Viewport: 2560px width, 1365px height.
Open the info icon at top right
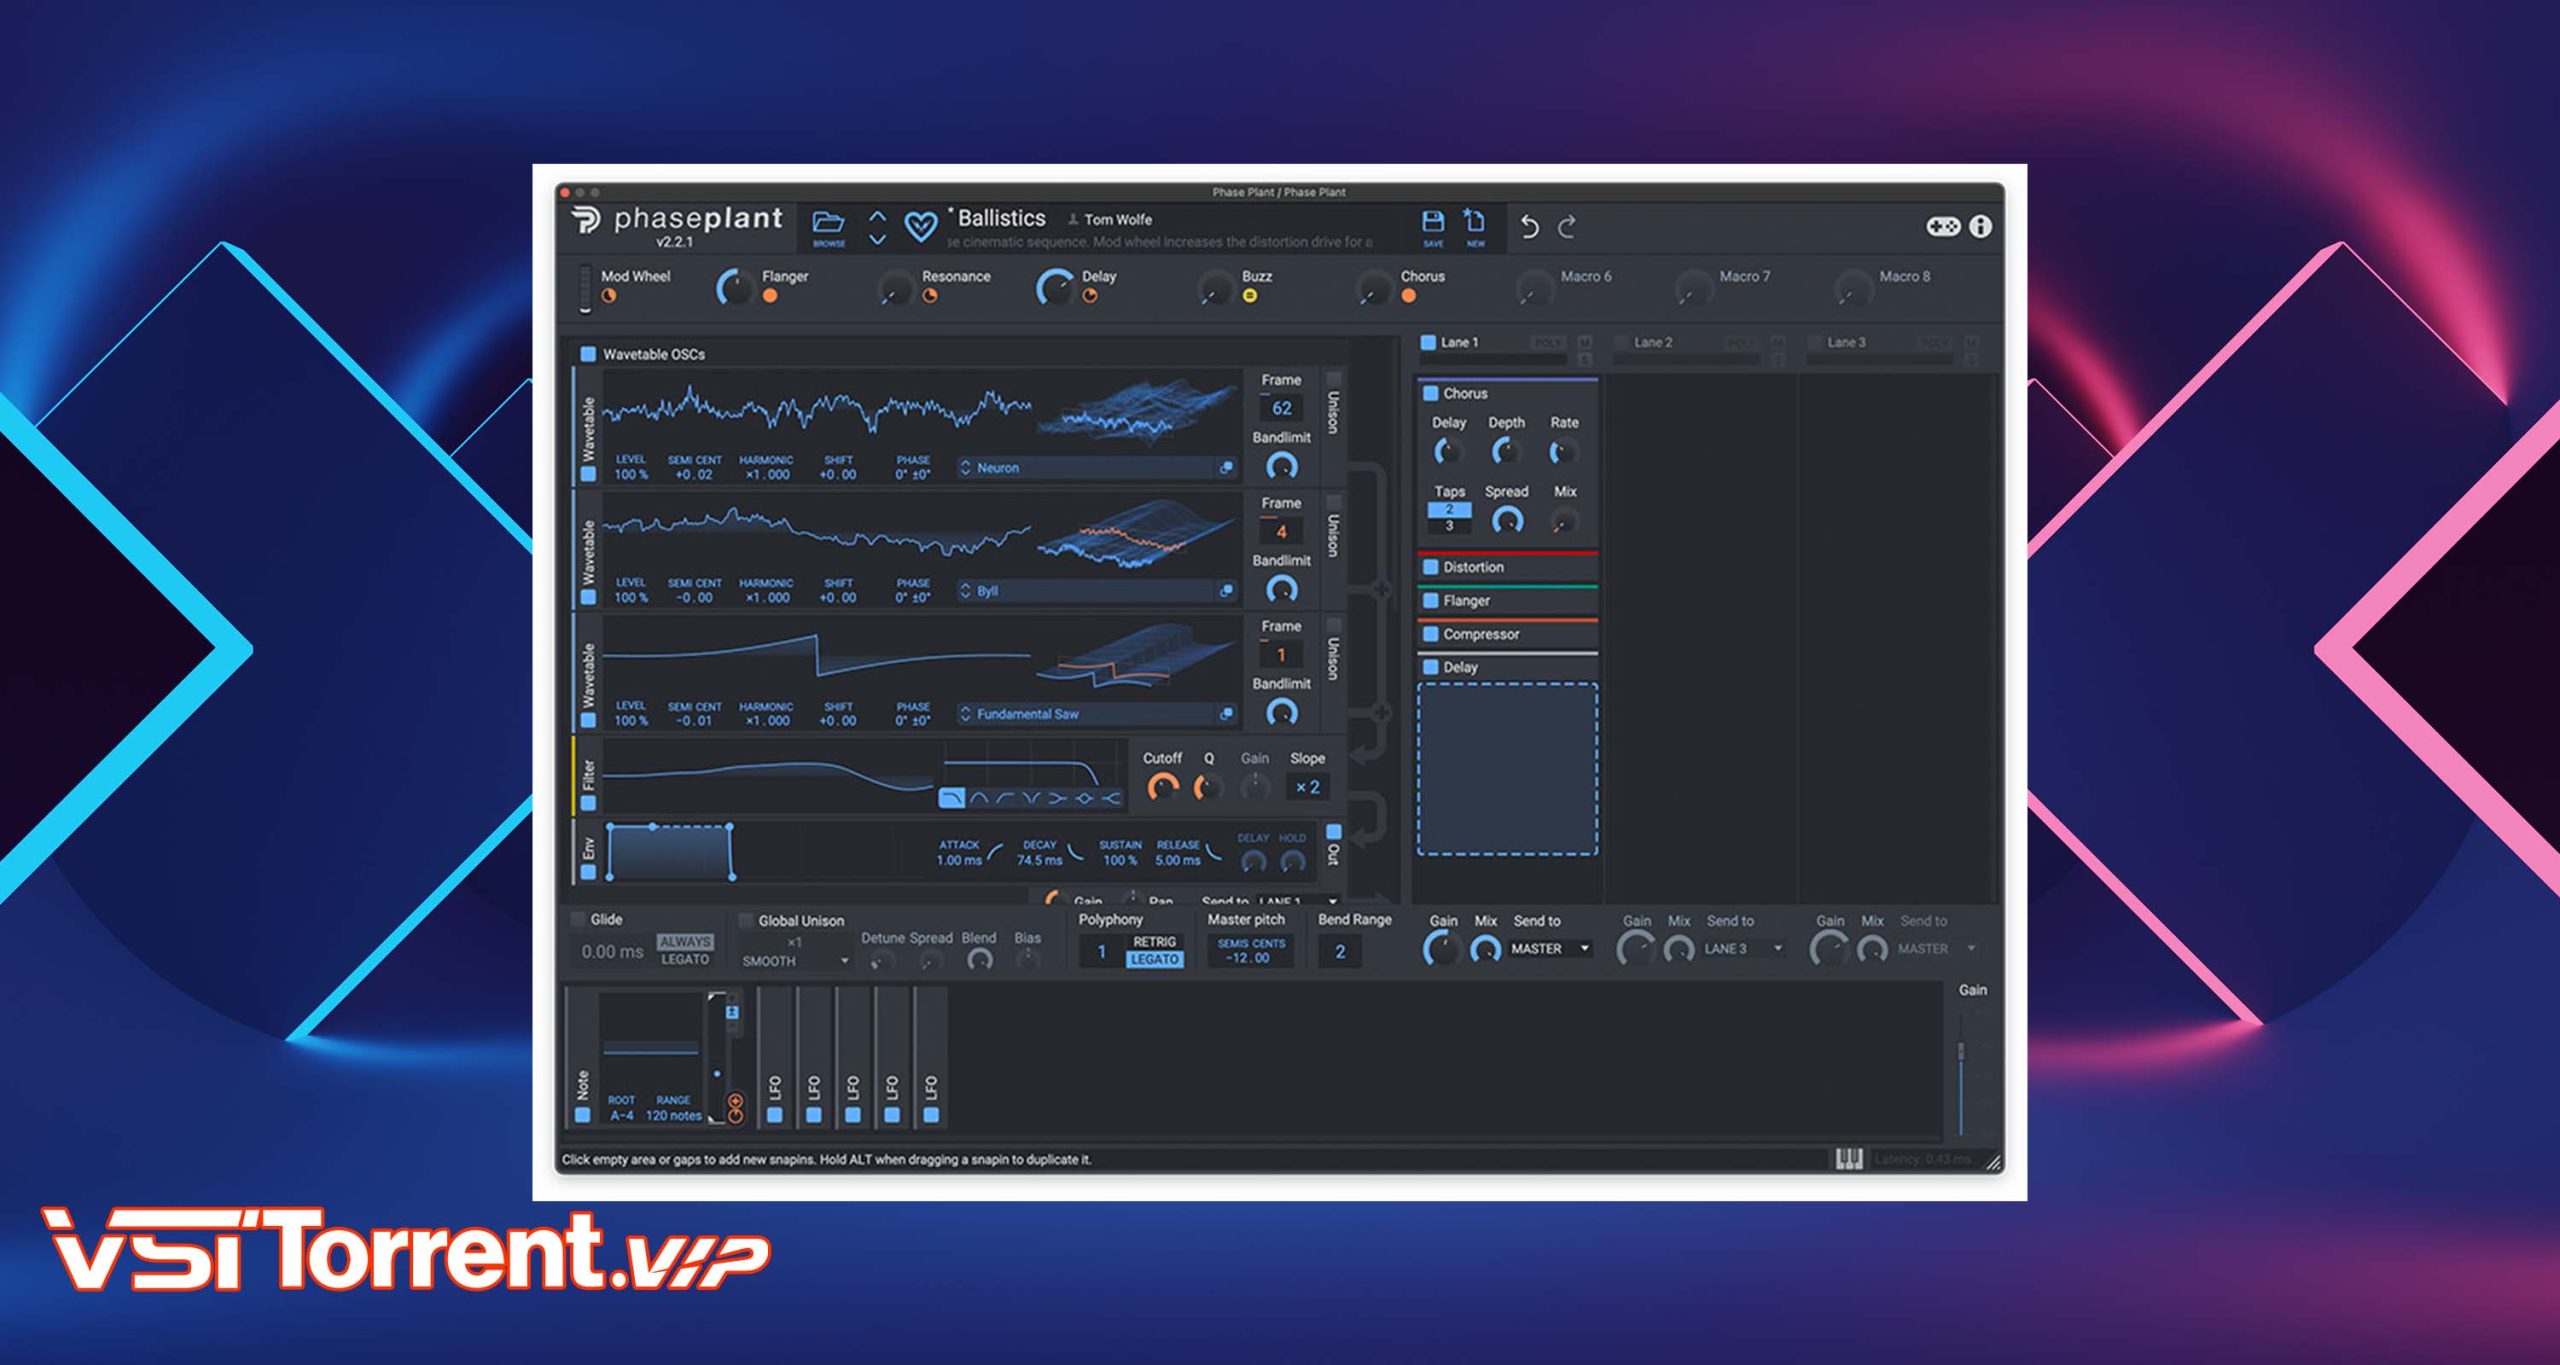pos(1980,226)
